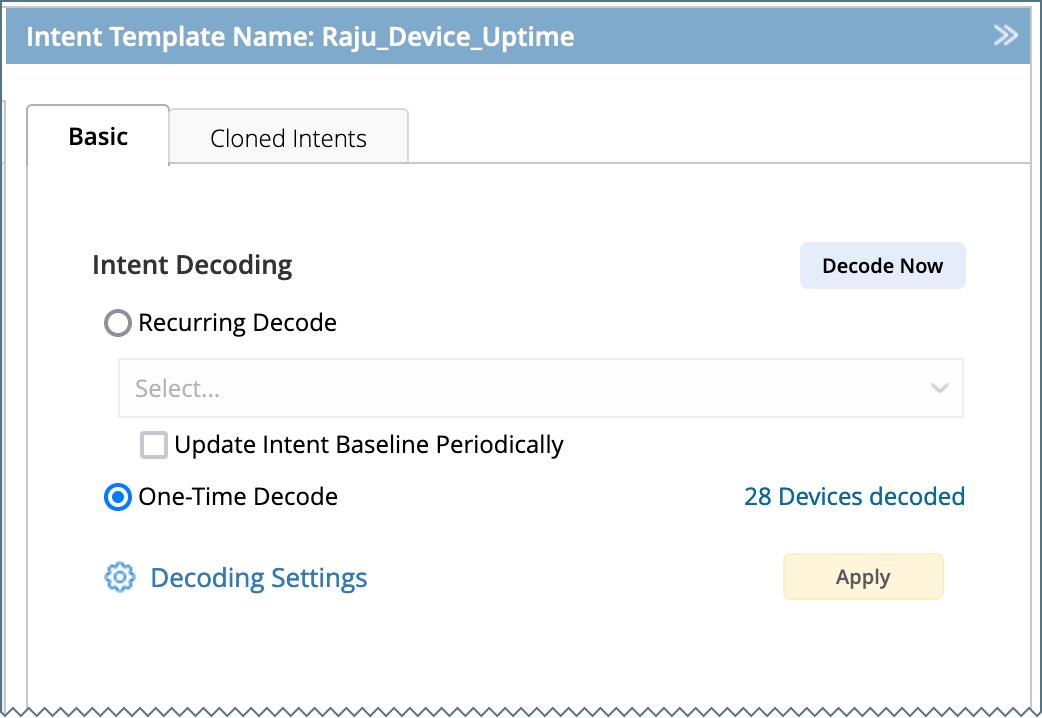Click the Apply button
Screen dimensions: 1042x718
click(x=863, y=577)
